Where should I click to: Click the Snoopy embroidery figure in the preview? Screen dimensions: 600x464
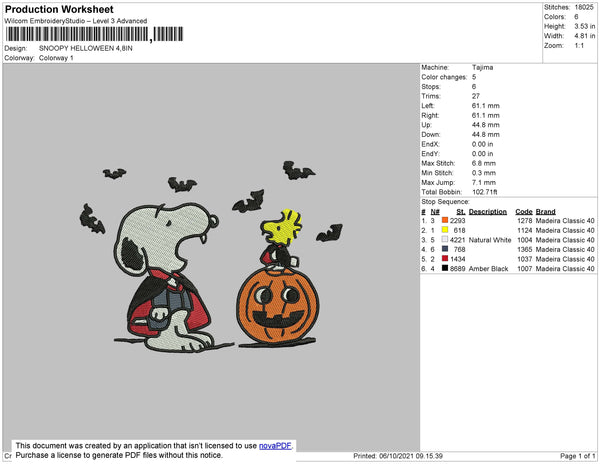pos(166,277)
